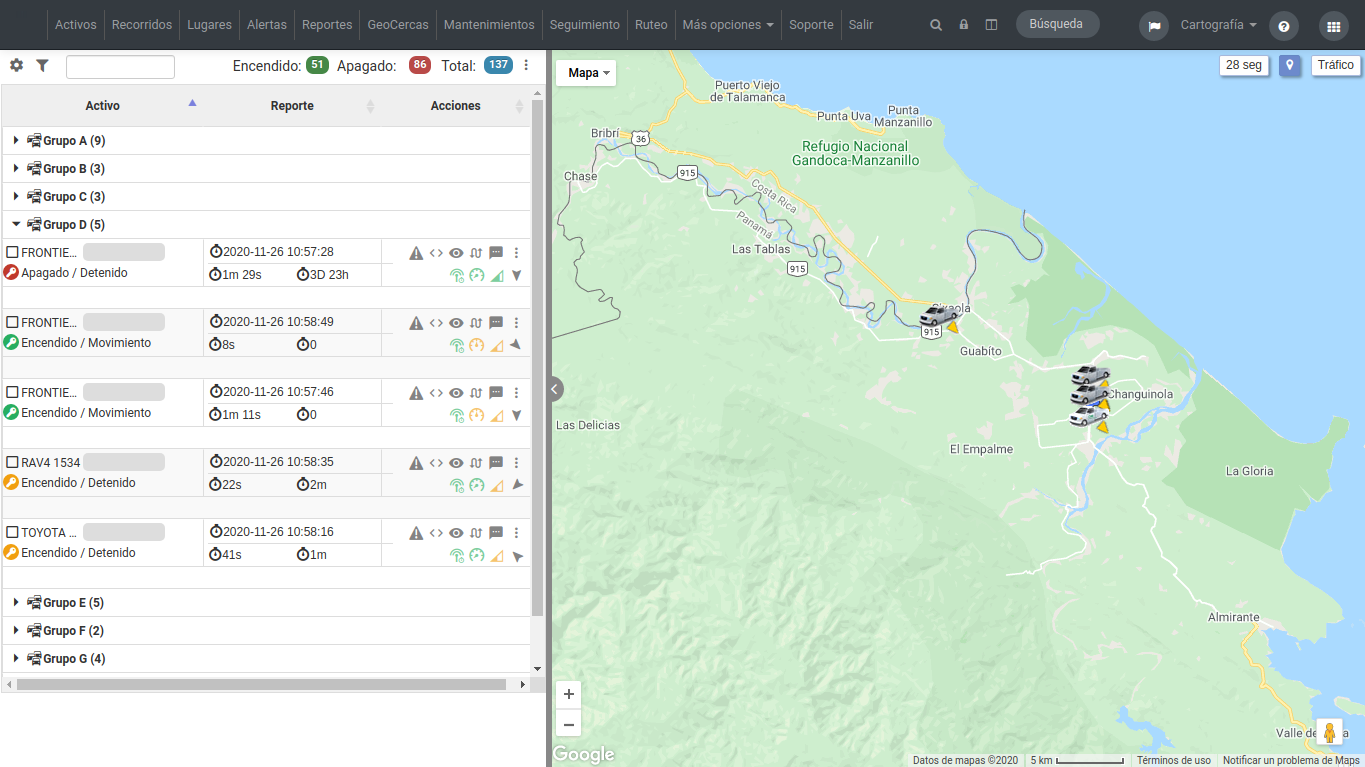The width and height of the screenshot is (1365, 767).
Task: Tick the RAV4 1534 checkbox
Action: 13,462
